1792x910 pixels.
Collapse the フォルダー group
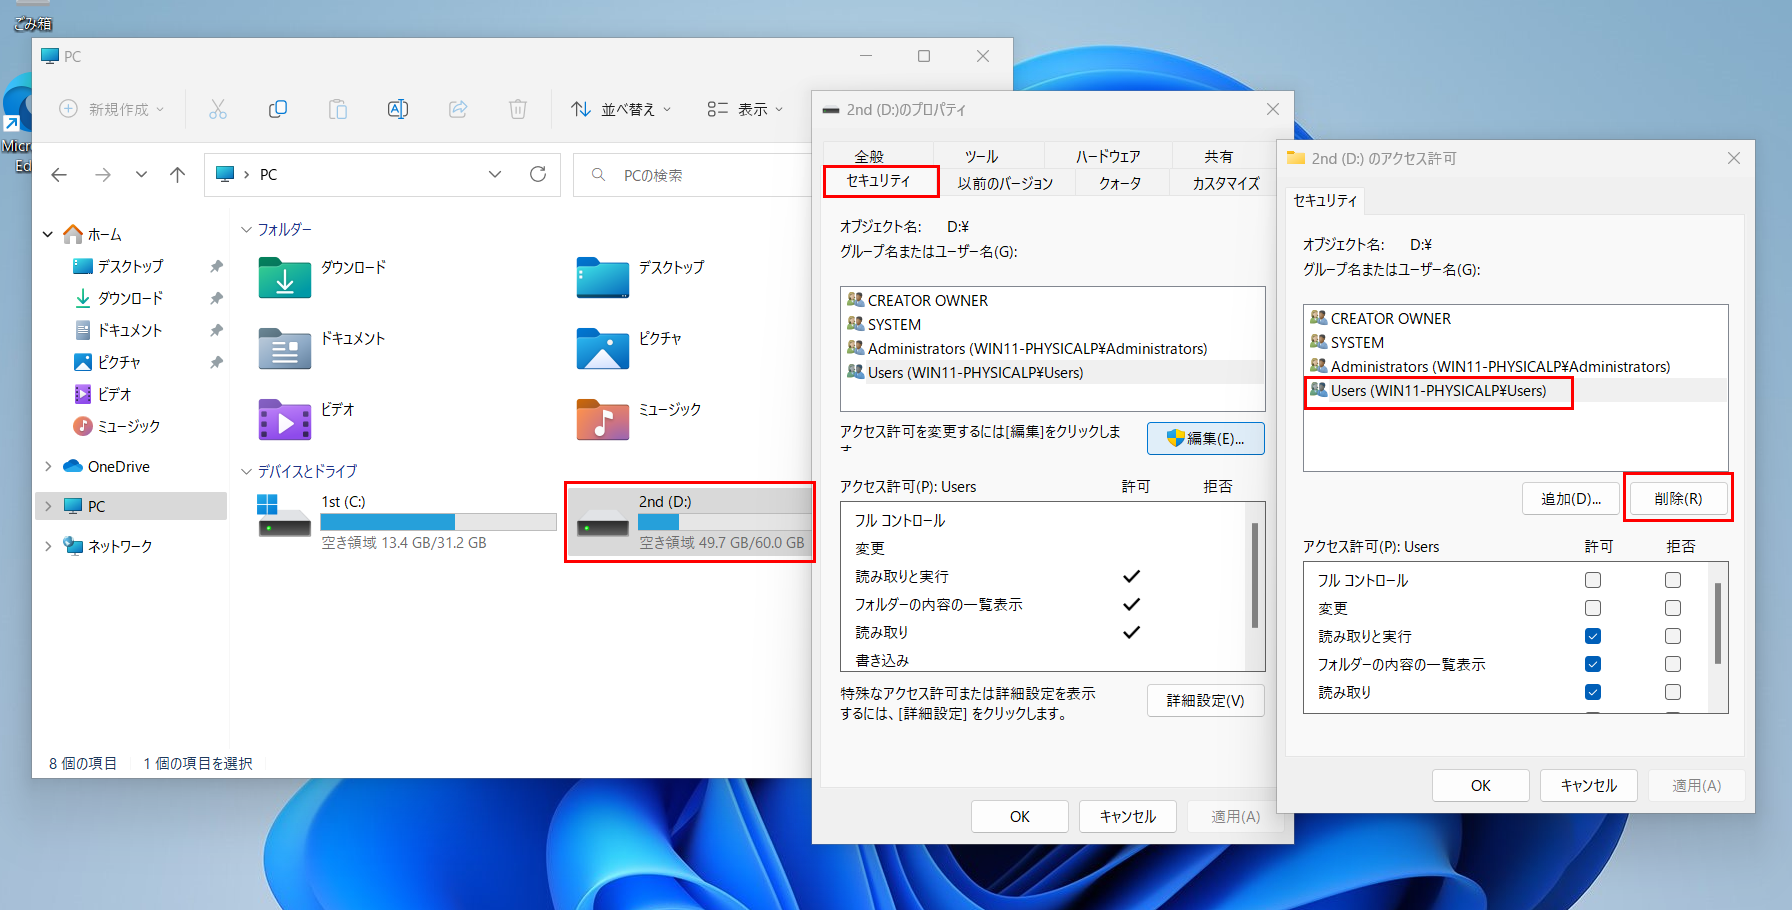coord(247,229)
